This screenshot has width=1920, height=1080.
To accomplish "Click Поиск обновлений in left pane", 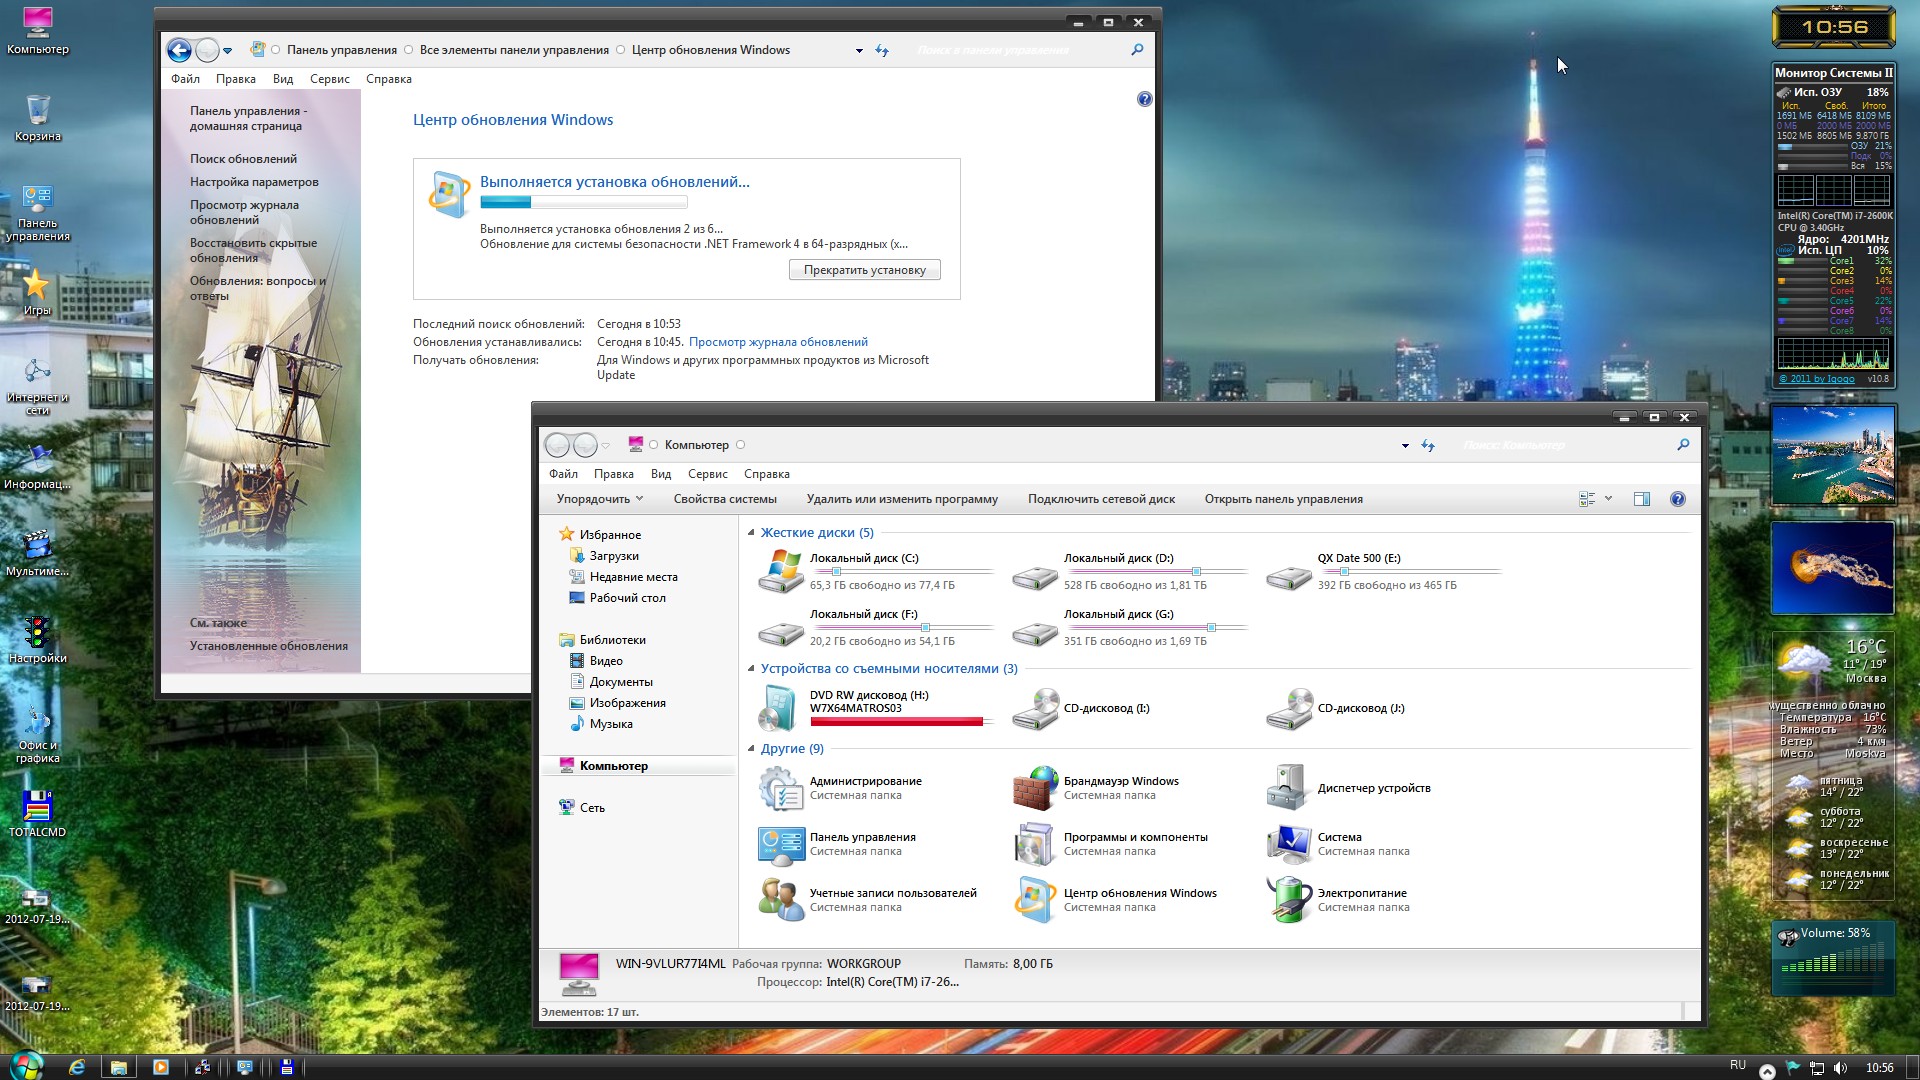I will [243, 159].
